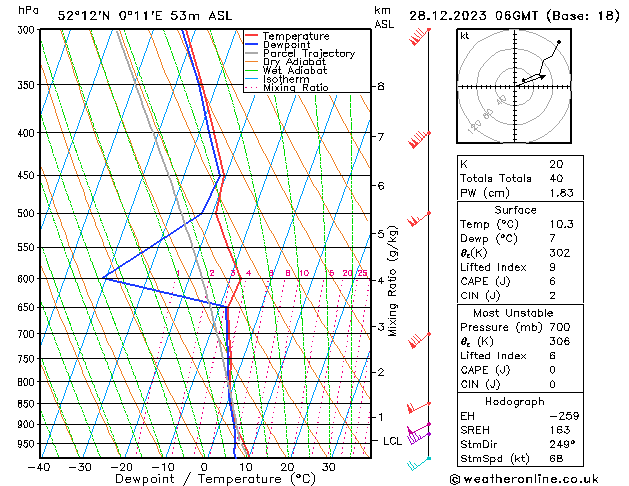
Task: Click the 300 pressure level label
Action: (28, 30)
